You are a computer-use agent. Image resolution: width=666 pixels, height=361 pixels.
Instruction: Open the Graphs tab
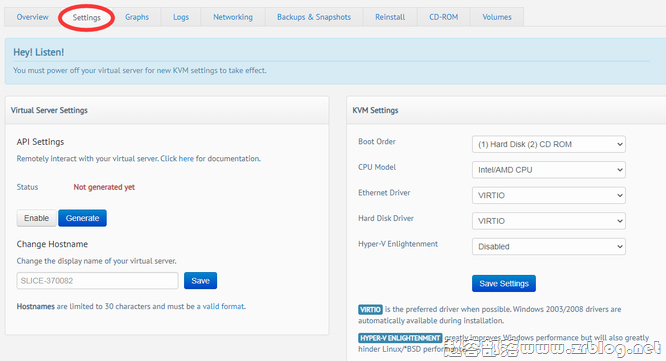tap(137, 17)
